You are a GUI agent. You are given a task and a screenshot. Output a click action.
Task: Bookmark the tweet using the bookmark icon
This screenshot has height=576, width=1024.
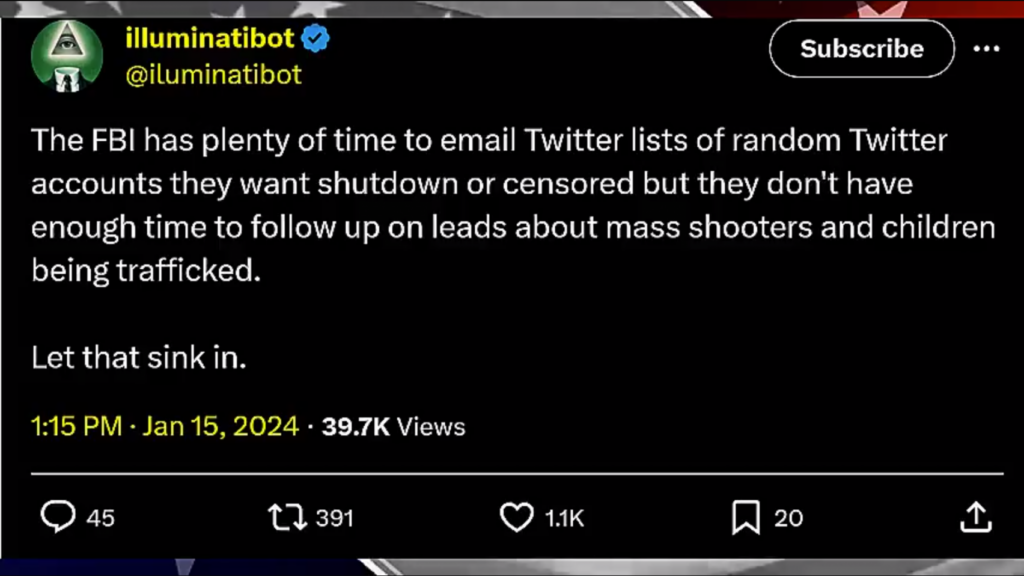tap(745, 516)
